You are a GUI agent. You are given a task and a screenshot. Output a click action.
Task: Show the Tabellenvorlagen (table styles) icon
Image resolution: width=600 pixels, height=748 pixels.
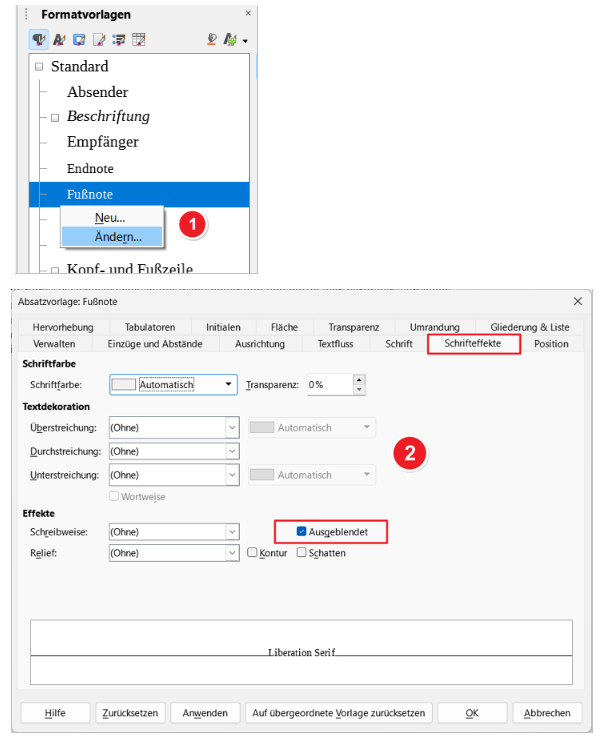(139, 40)
